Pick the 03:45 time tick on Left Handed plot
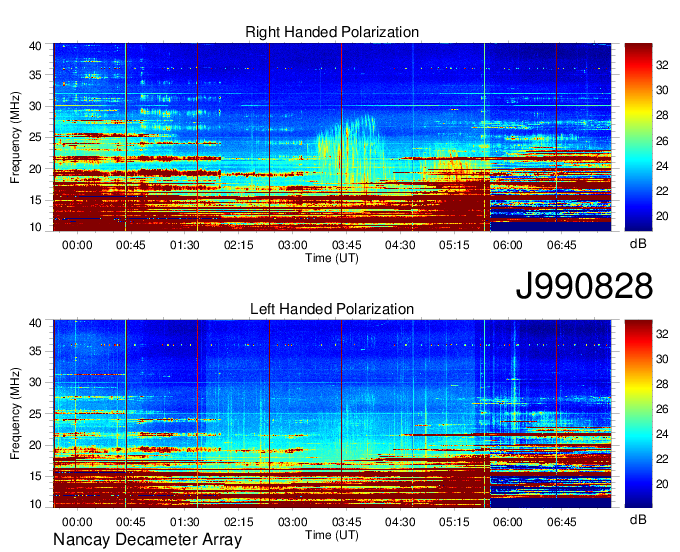Screen dimensions: 680x552 [347, 522]
